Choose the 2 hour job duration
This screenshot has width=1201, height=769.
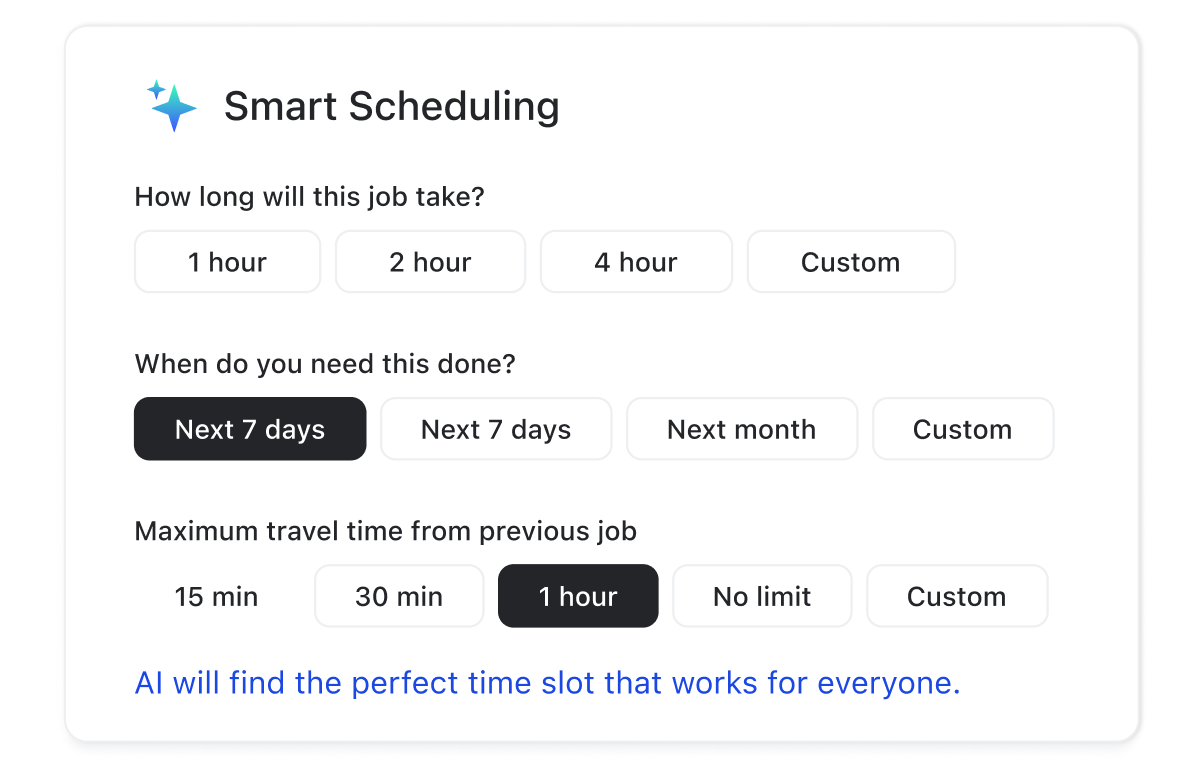pos(430,262)
